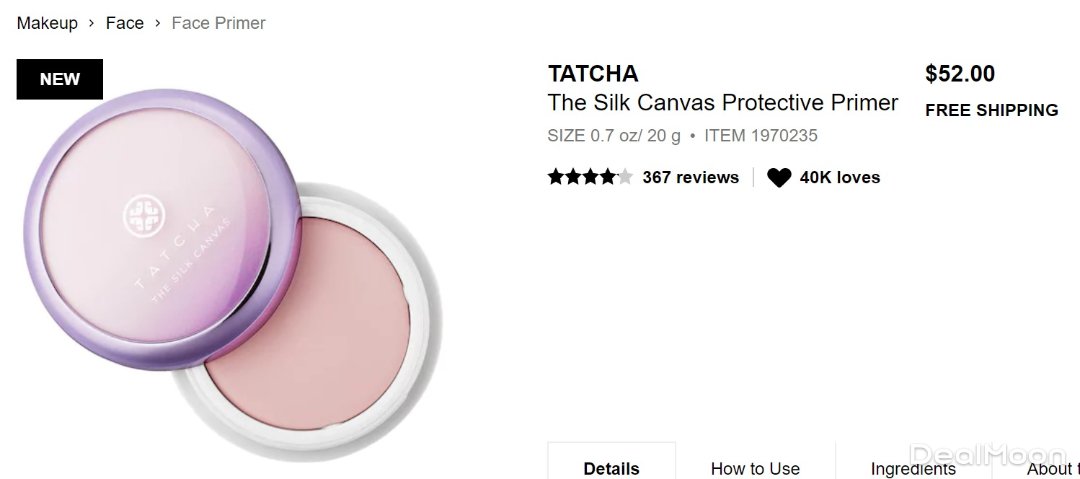Open the Face breadcrumb category
1080x479 pixels.
tap(125, 23)
